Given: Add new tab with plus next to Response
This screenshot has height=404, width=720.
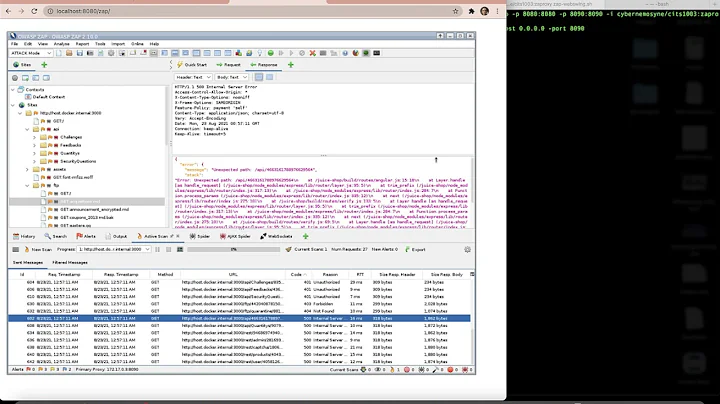Looking at the screenshot, I should click(x=291, y=65).
